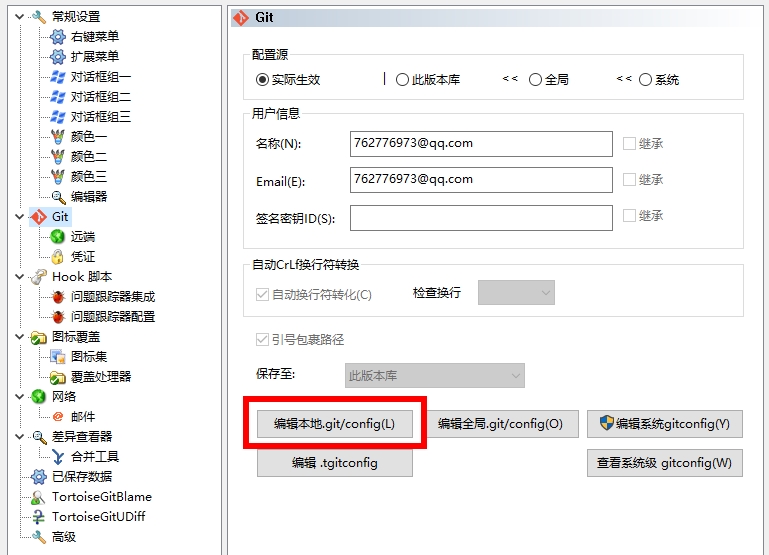Collapse the 常规设置 tree node
The width and height of the screenshot is (769, 555).
pos(20,17)
